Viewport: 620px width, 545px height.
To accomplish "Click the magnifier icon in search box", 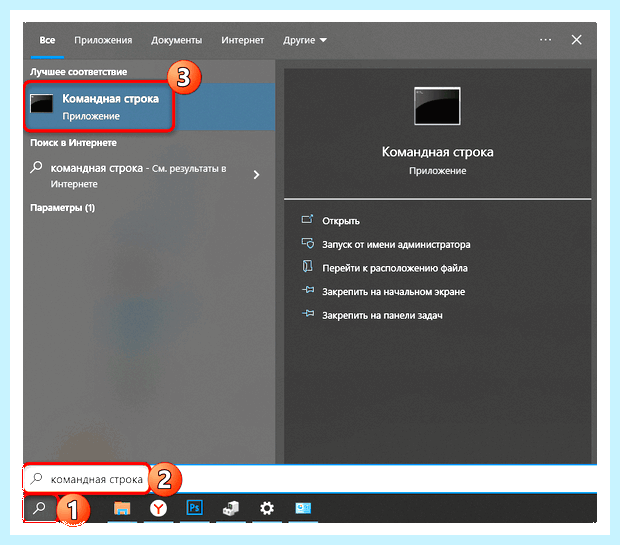I will tap(36, 479).
